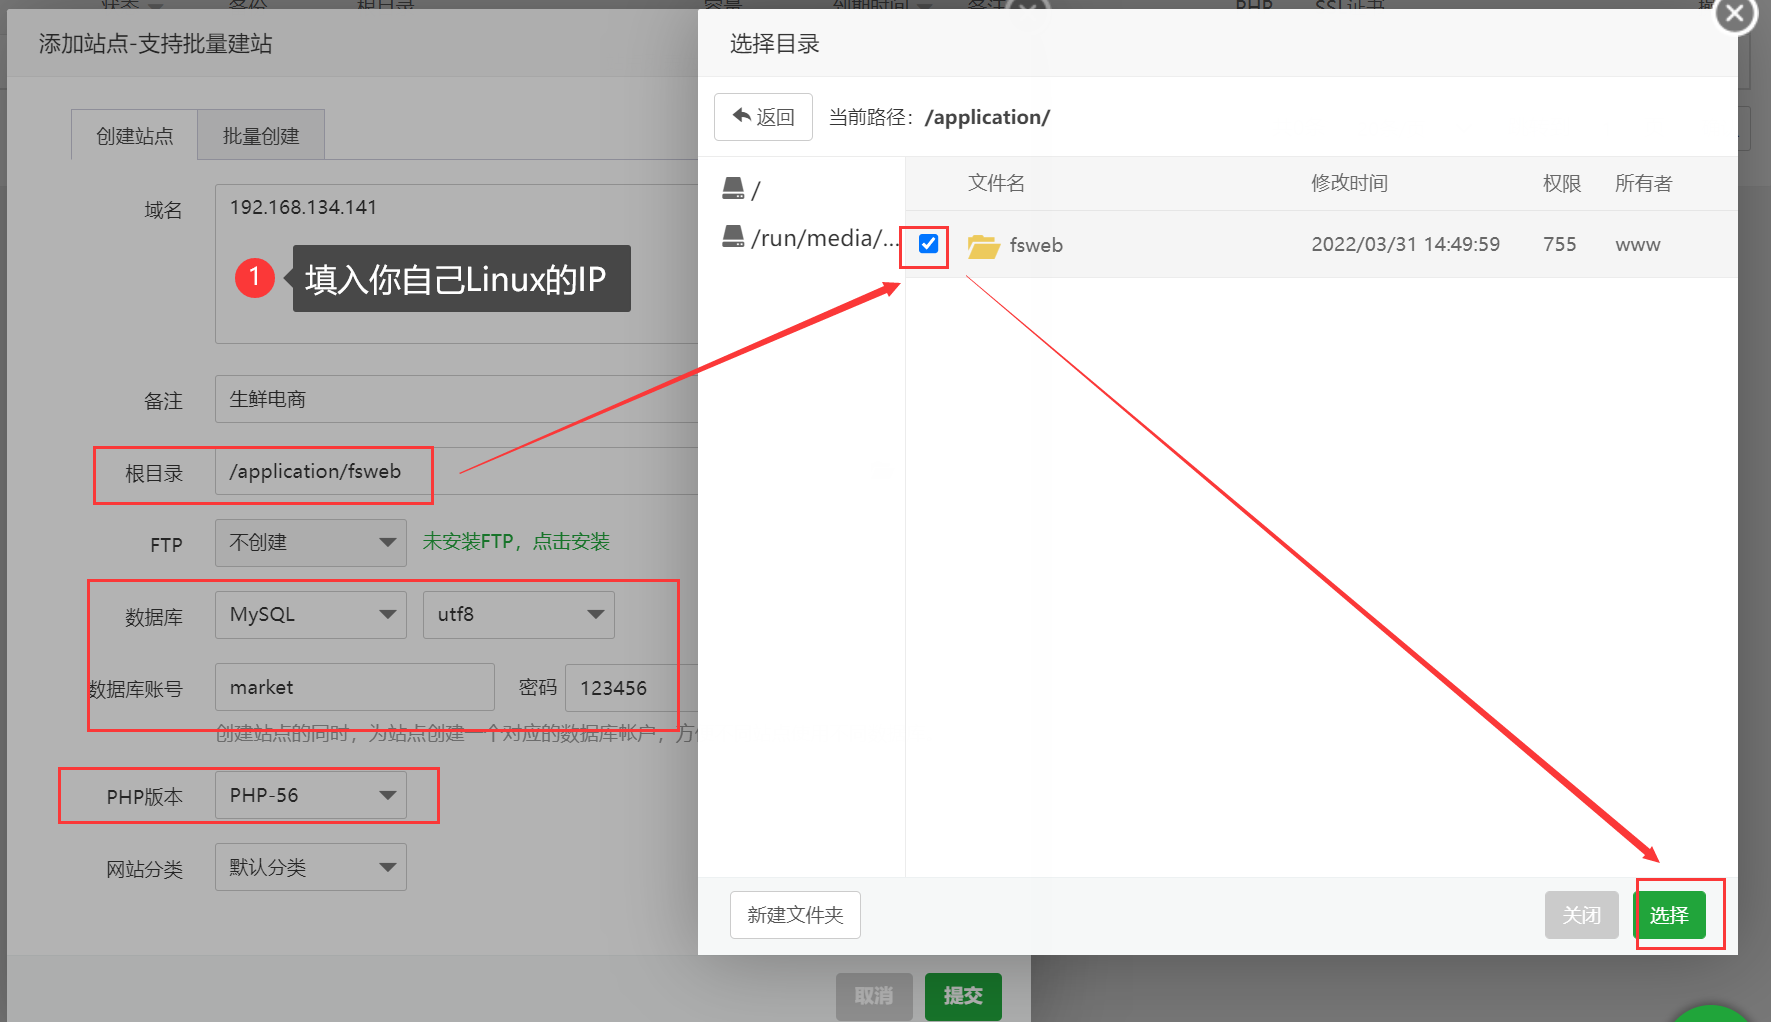Image resolution: width=1771 pixels, height=1022 pixels.
Task: Open the PHP-56 version dropdown
Action: pos(310,795)
